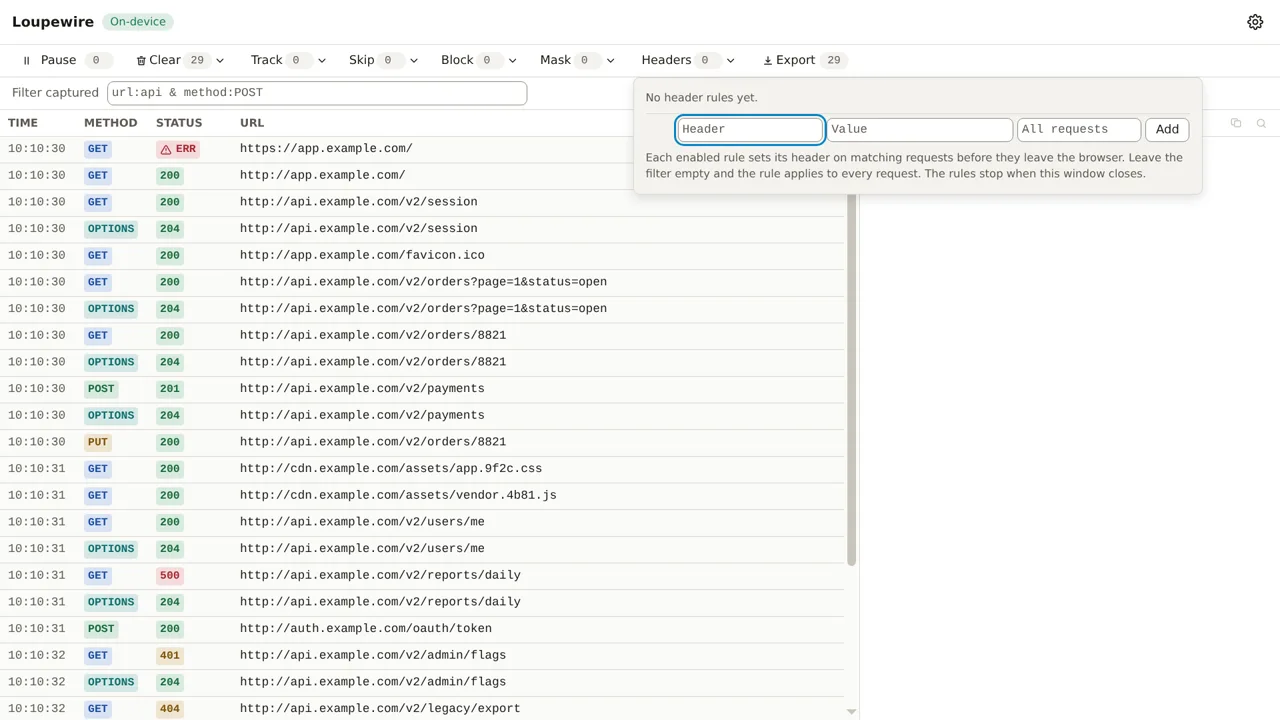Click the URL column header

click(x=252, y=123)
